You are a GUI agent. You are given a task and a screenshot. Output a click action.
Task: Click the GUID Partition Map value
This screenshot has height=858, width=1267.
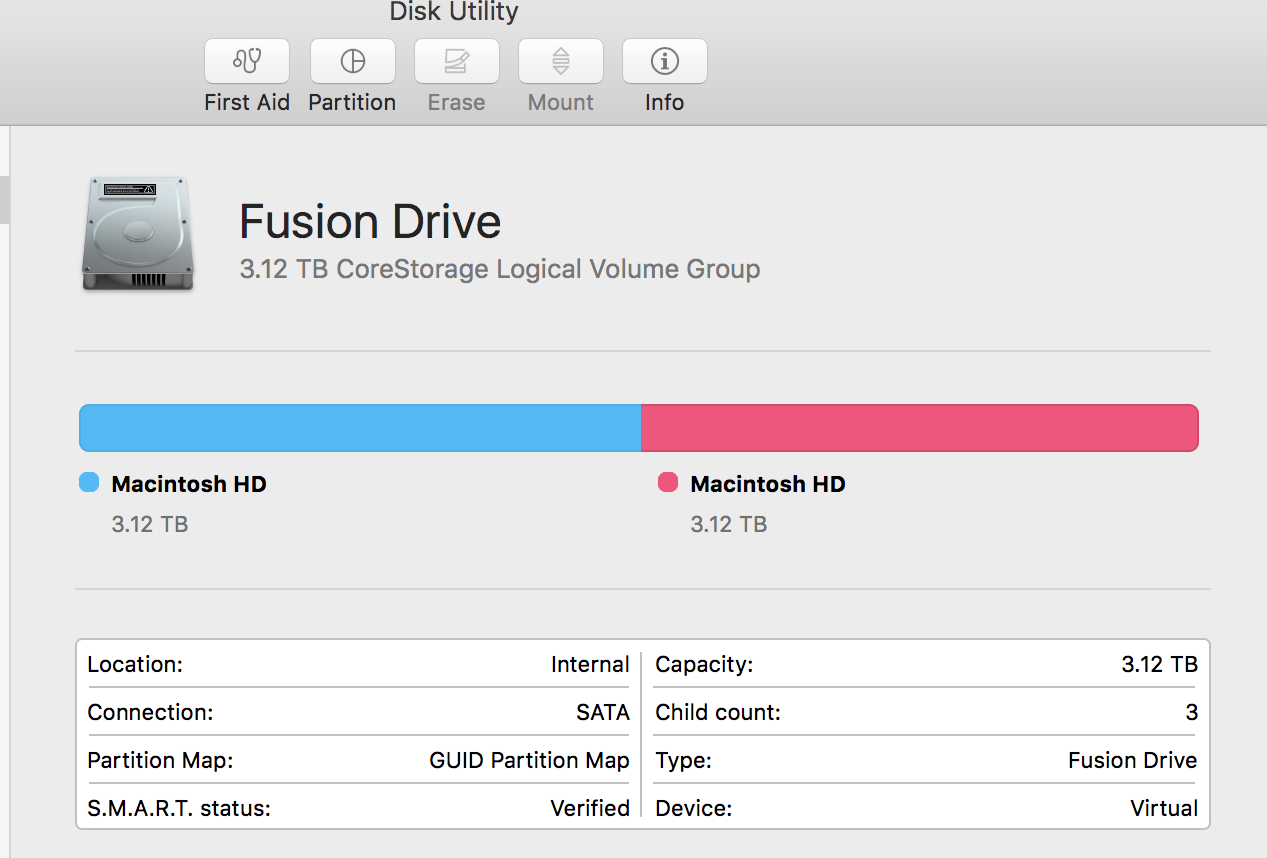pyautogui.click(x=529, y=760)
